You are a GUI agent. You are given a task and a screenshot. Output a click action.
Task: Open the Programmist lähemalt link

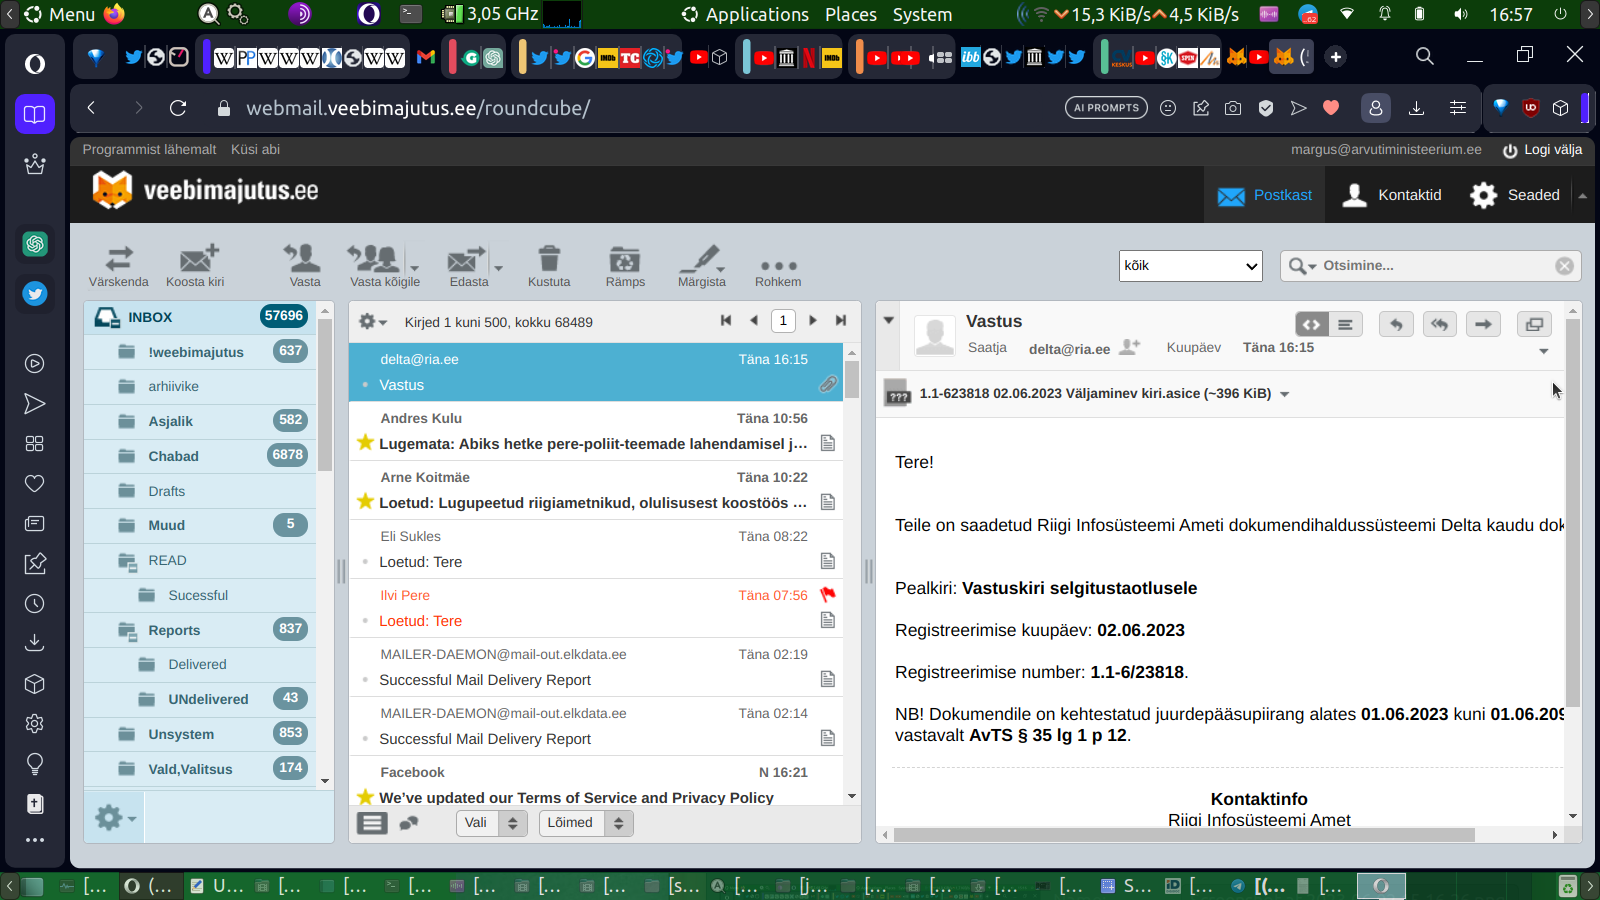click(x=149, y=150)
